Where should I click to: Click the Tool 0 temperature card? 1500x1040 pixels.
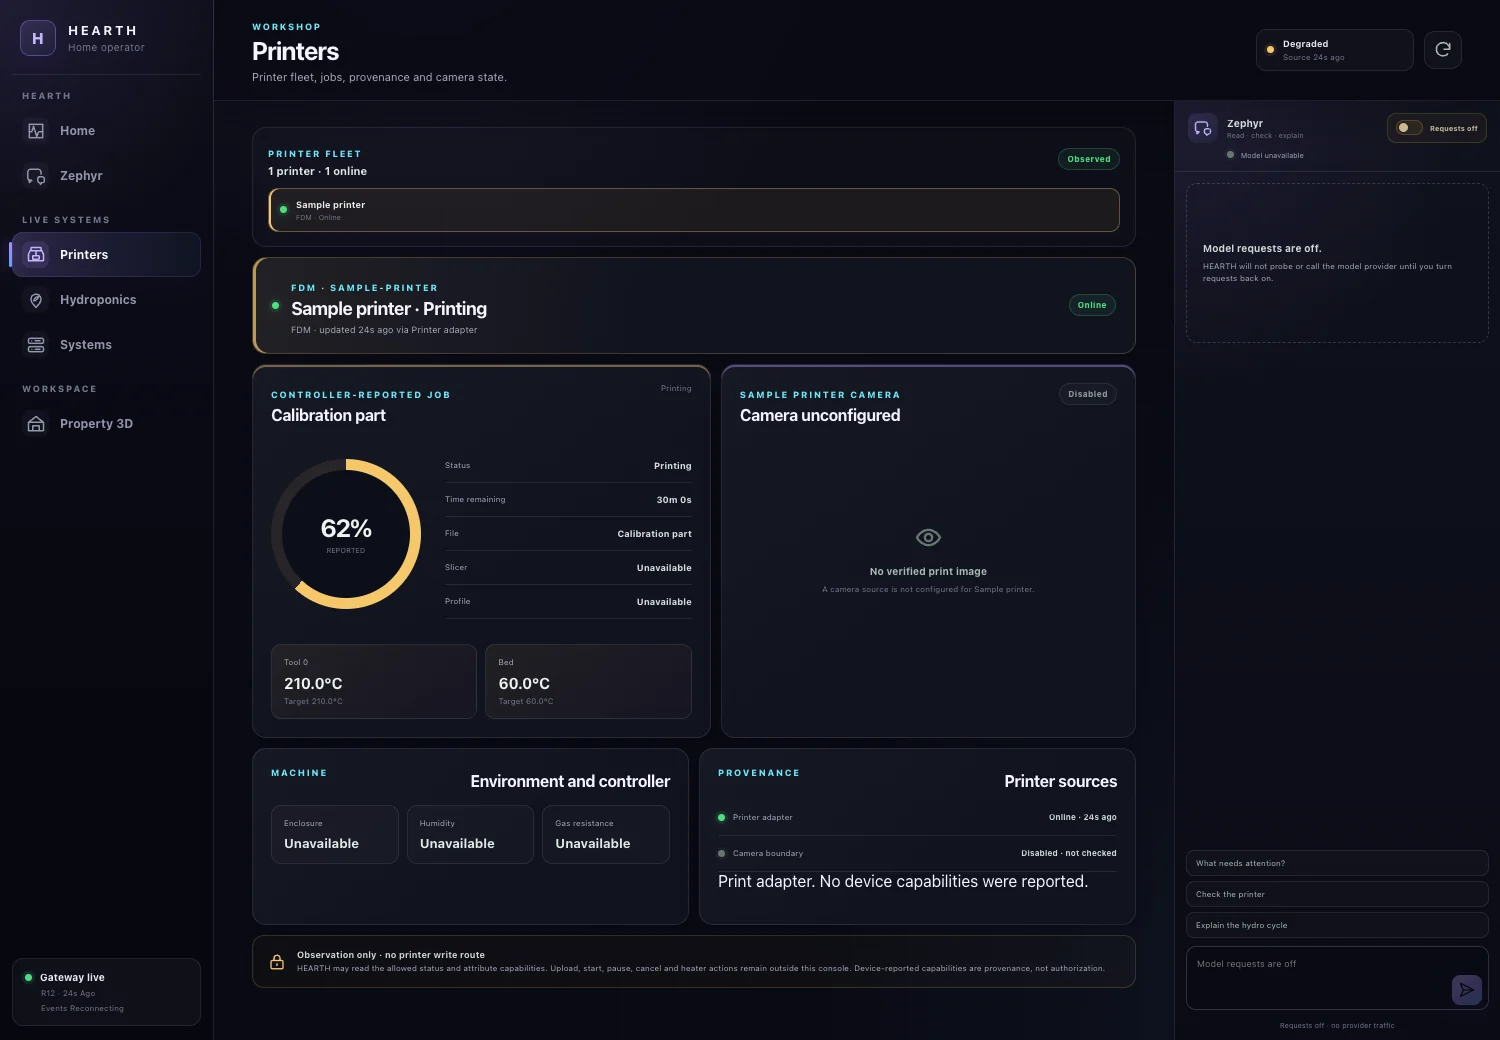click(374, 681)
